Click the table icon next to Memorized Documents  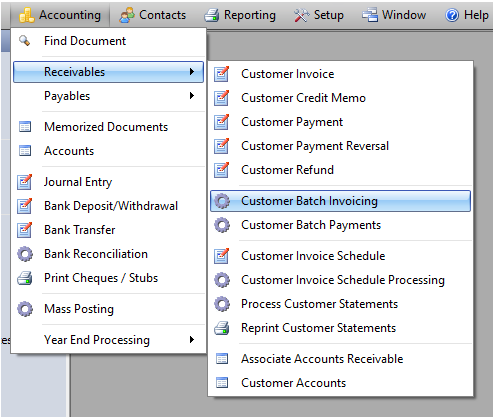click(25, 127)
